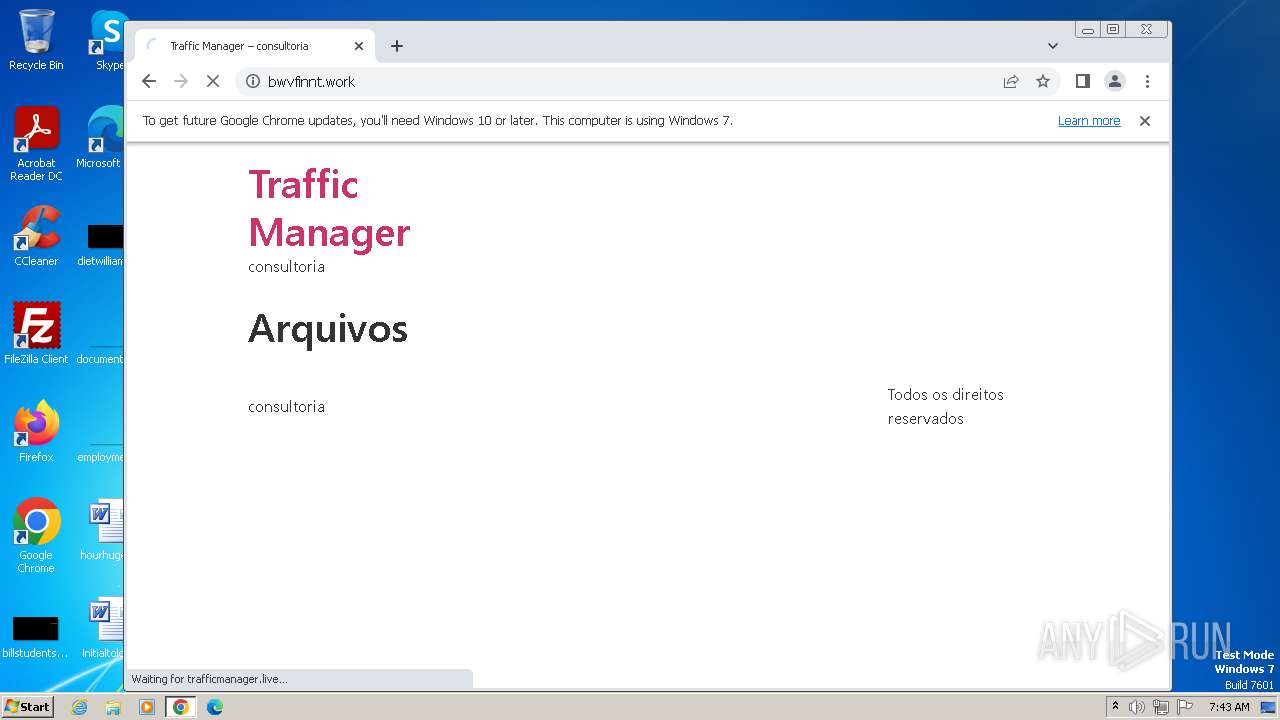
Task: Toggle the Chrome side panel
Action: pos(1082,82)
